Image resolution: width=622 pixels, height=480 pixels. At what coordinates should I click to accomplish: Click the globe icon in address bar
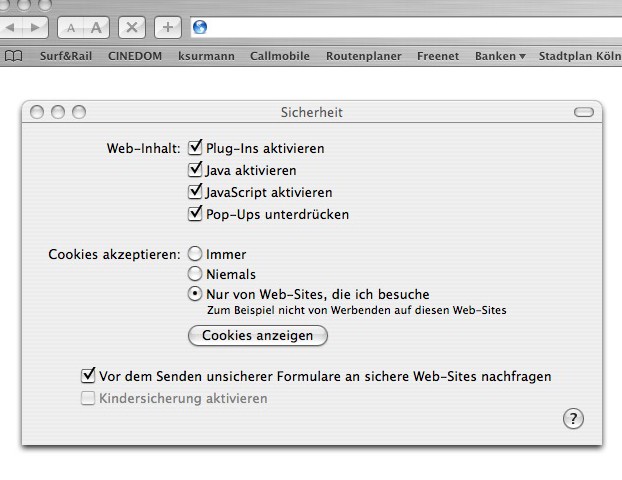200,27
